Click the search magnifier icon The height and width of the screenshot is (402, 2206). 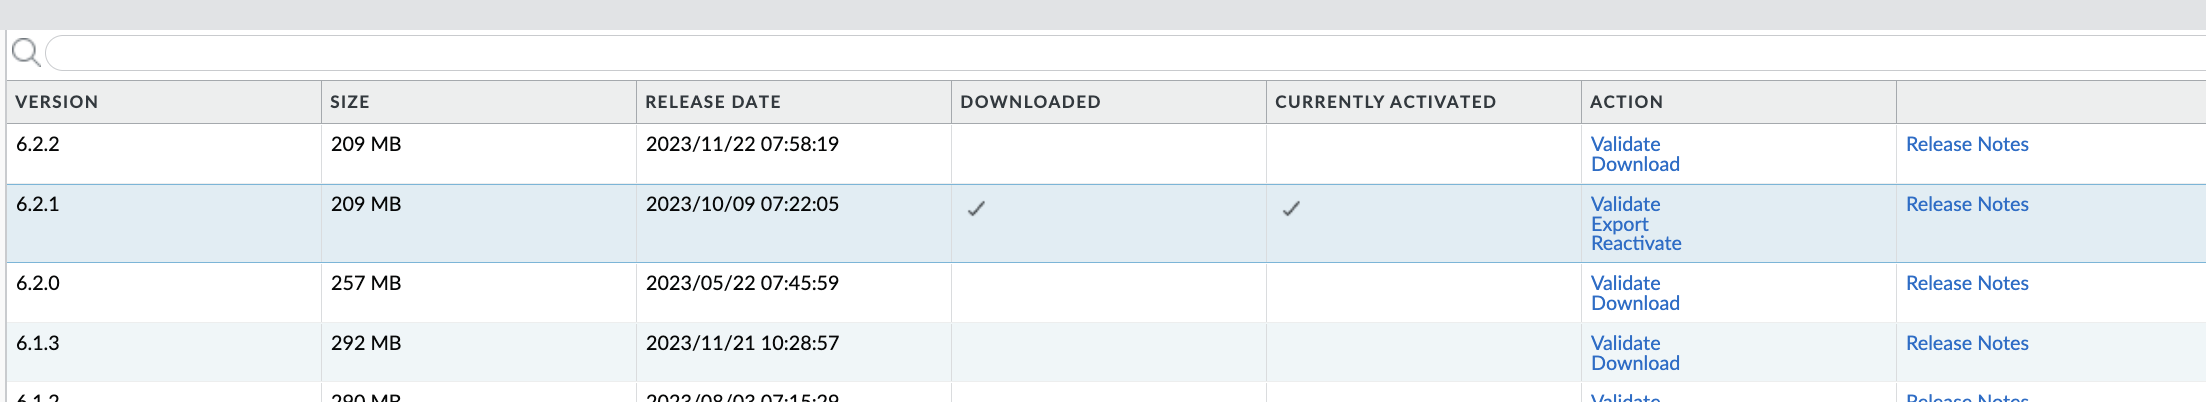coord(26,52)
